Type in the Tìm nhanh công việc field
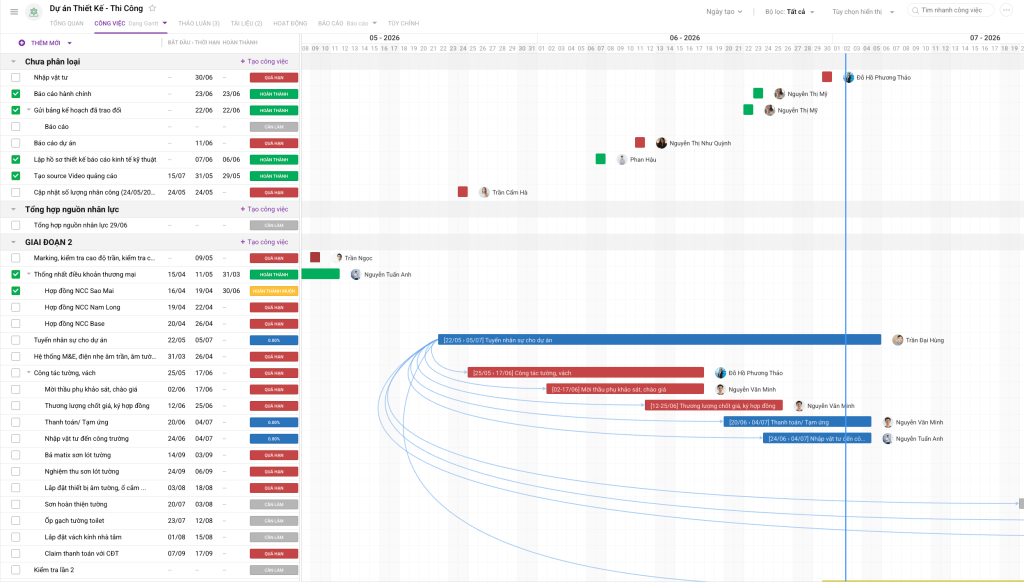1024x582 pixels. click(x=951, y=10)
